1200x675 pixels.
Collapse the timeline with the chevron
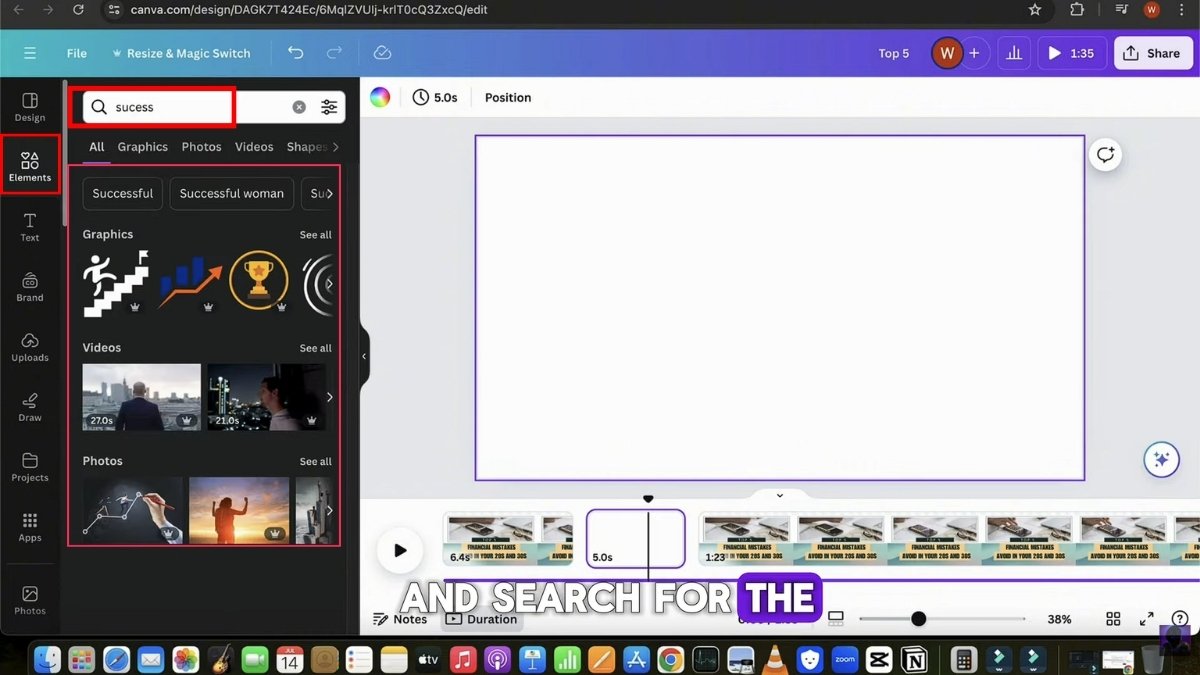coord(779,495)
